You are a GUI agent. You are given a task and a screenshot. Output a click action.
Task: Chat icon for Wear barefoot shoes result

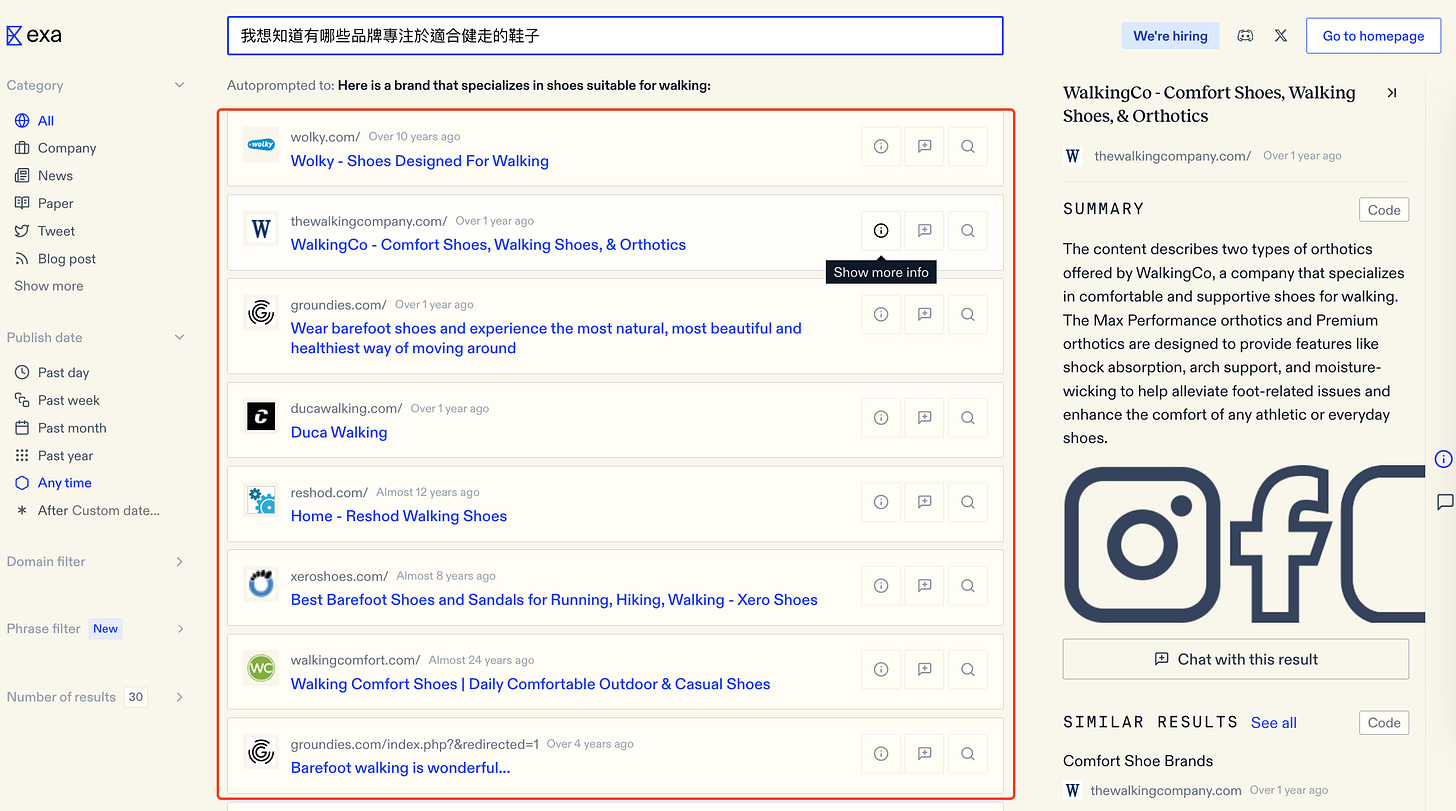(x=924, y=314)
